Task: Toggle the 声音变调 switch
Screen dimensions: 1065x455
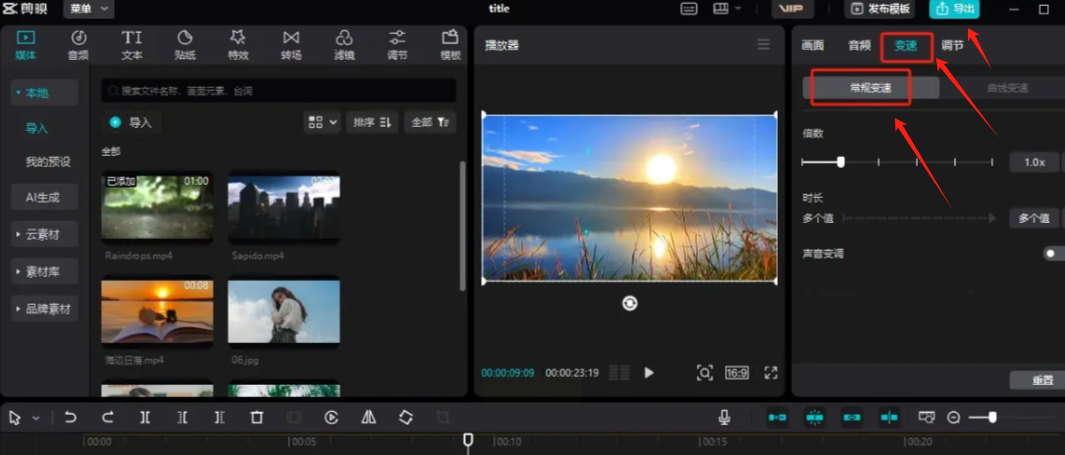Action: click(1053, 254)
